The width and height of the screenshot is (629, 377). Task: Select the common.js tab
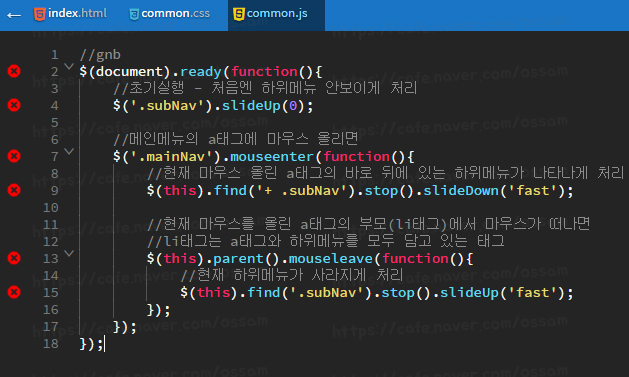pos(276,15)
